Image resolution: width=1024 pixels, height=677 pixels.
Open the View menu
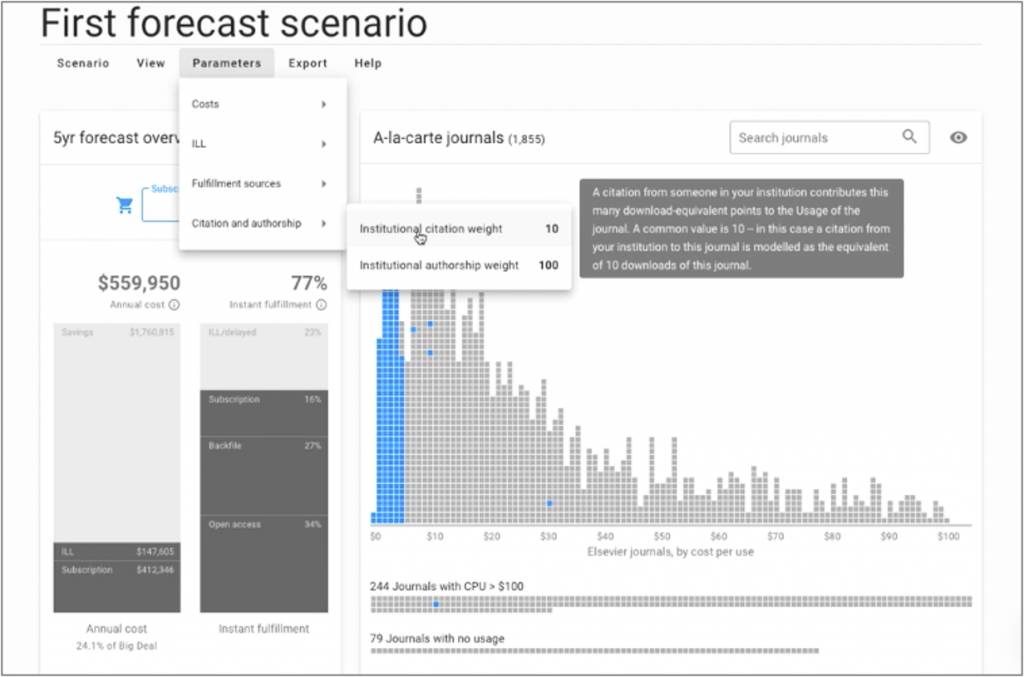(x=151, y=63)
